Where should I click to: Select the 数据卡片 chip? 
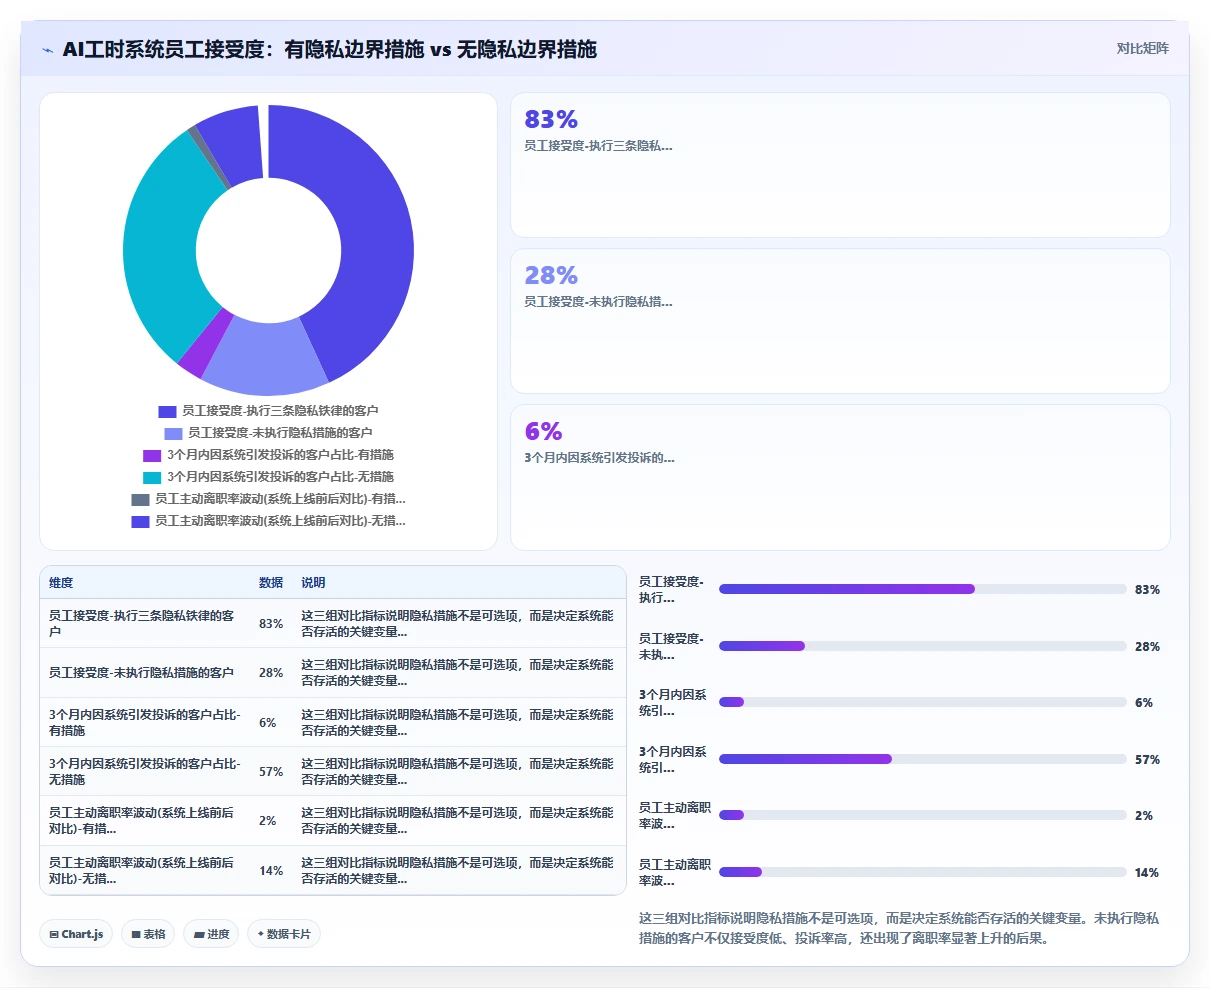(284, 934)
